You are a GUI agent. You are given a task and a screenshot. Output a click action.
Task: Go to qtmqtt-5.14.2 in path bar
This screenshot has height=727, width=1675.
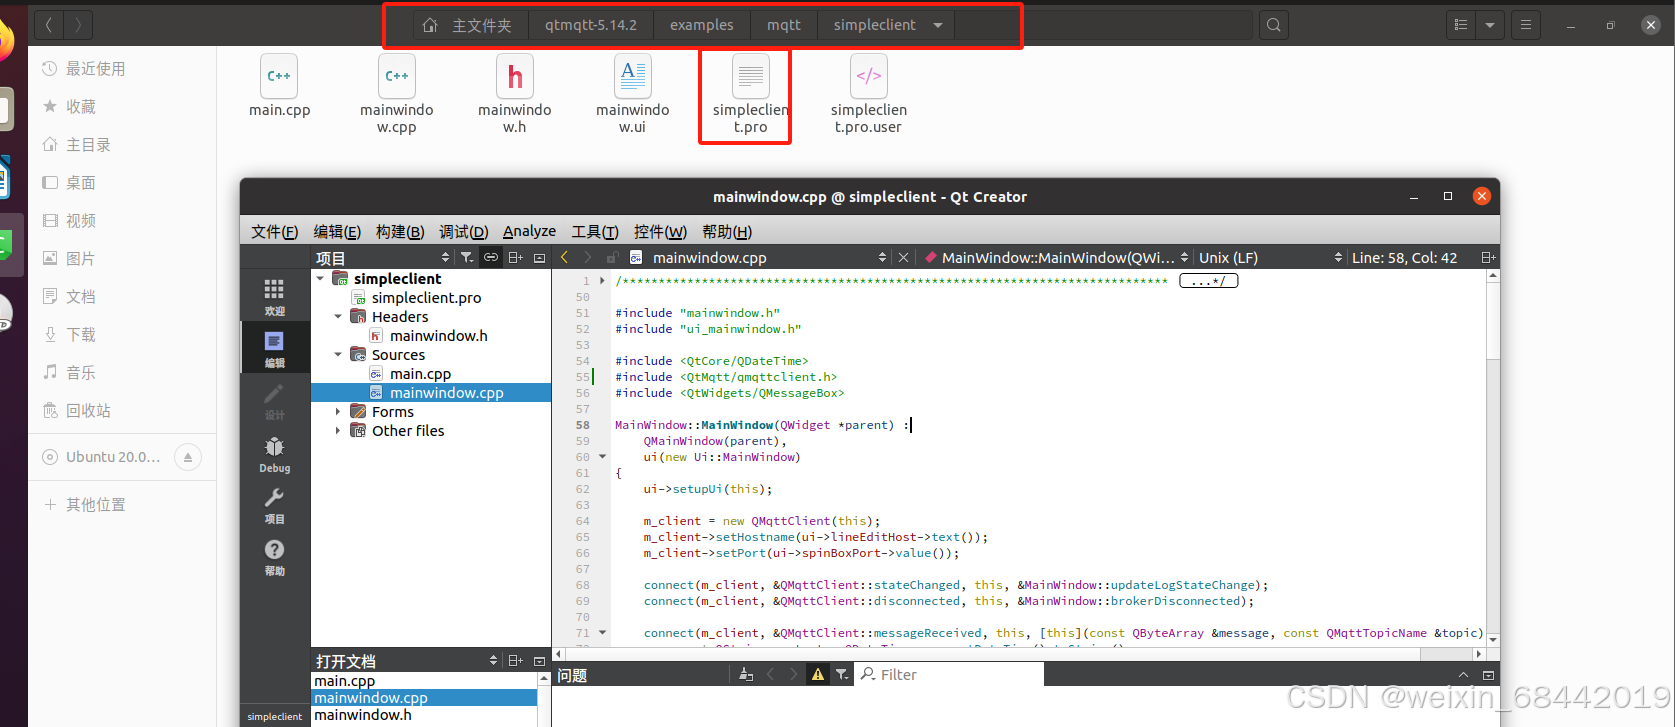tap(591, 25)
